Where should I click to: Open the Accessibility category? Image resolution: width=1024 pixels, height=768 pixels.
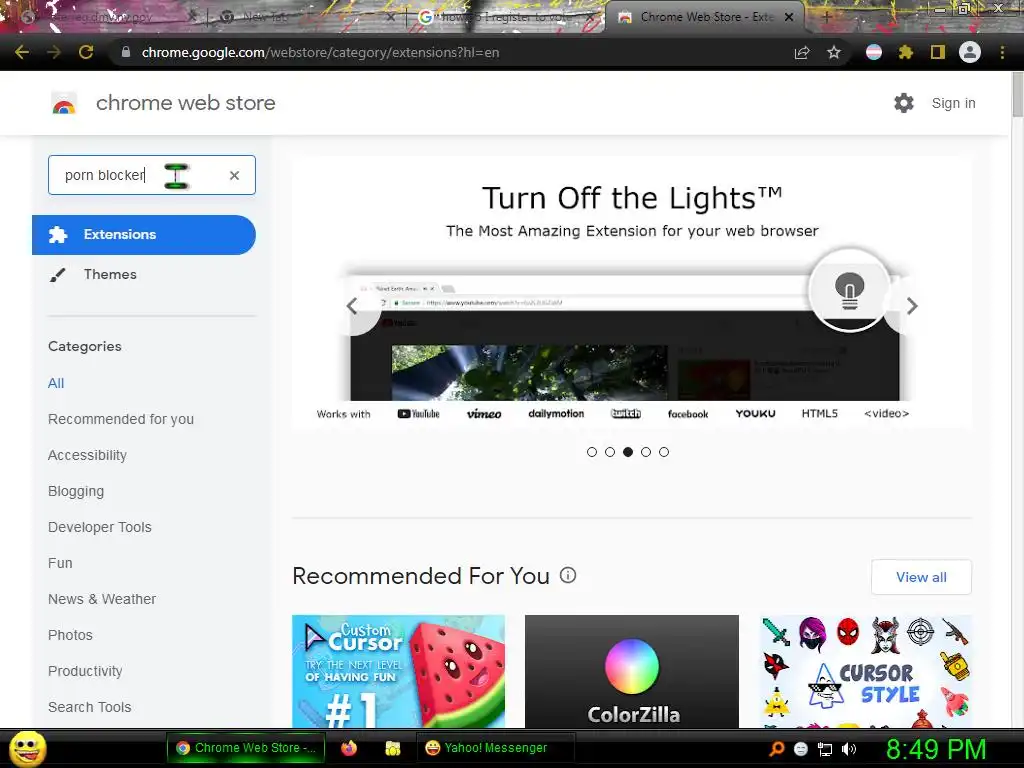tap(88, 455)
